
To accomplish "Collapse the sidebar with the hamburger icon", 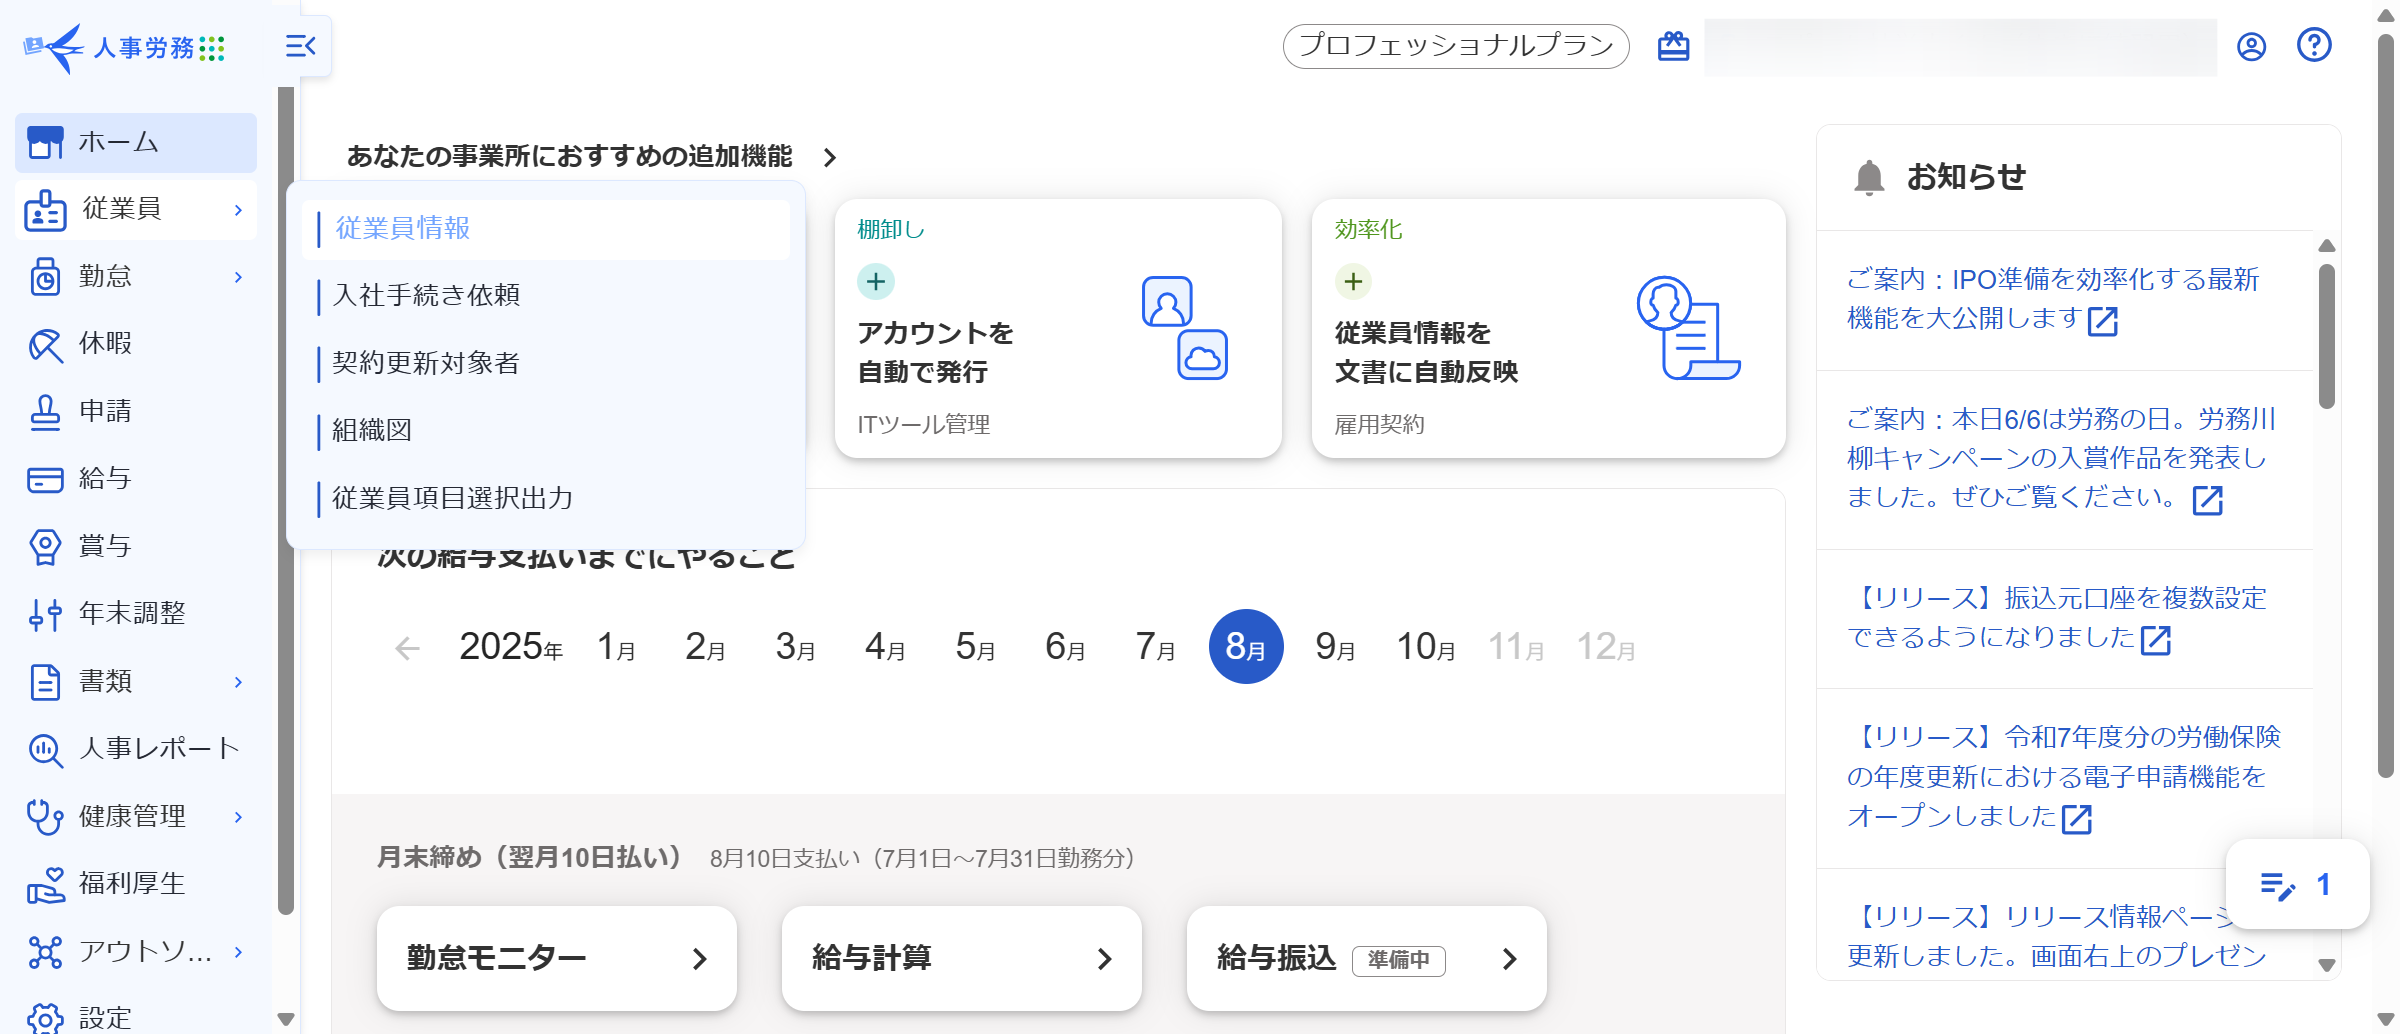I will click(x=300, y=46).
